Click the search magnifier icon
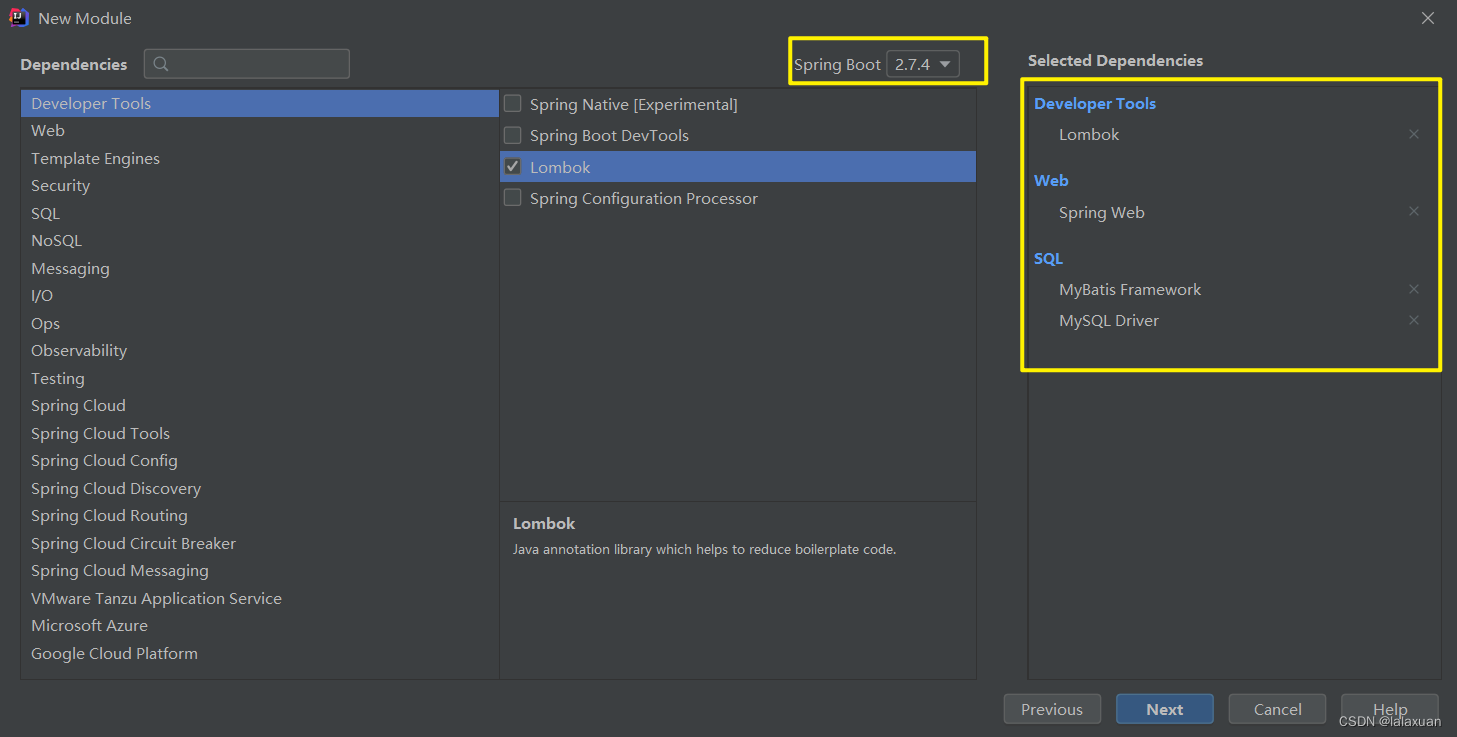The image size is (1457, 737). coord(161,64)
